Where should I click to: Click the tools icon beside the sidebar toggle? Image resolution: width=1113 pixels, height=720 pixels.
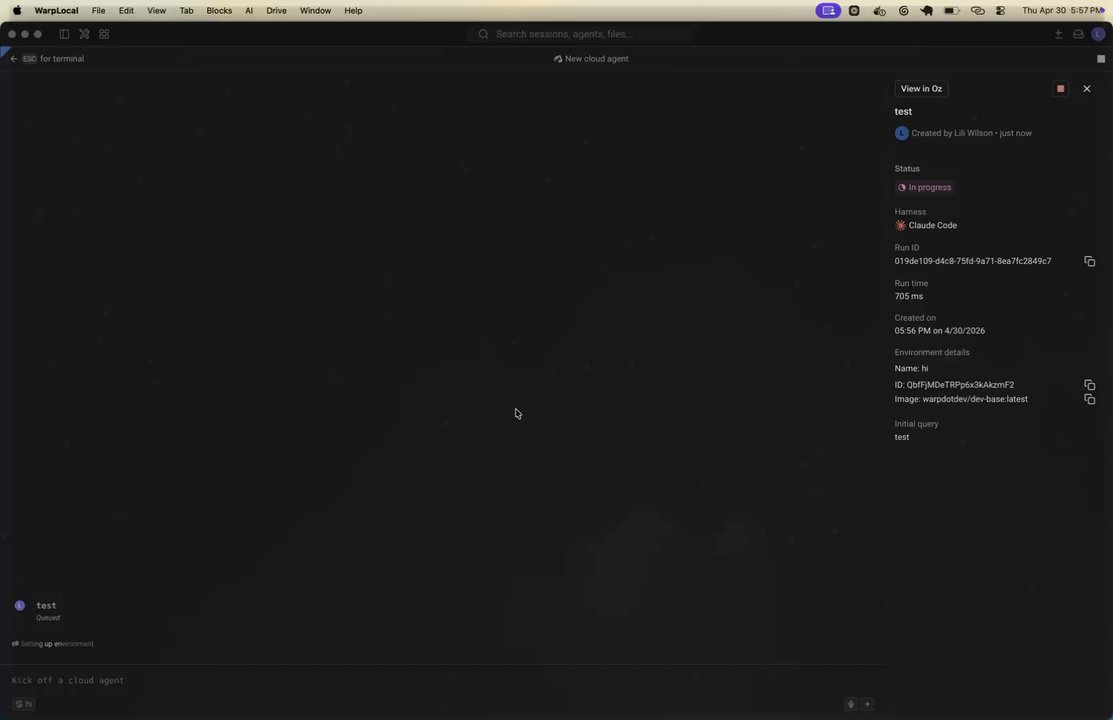84,34
